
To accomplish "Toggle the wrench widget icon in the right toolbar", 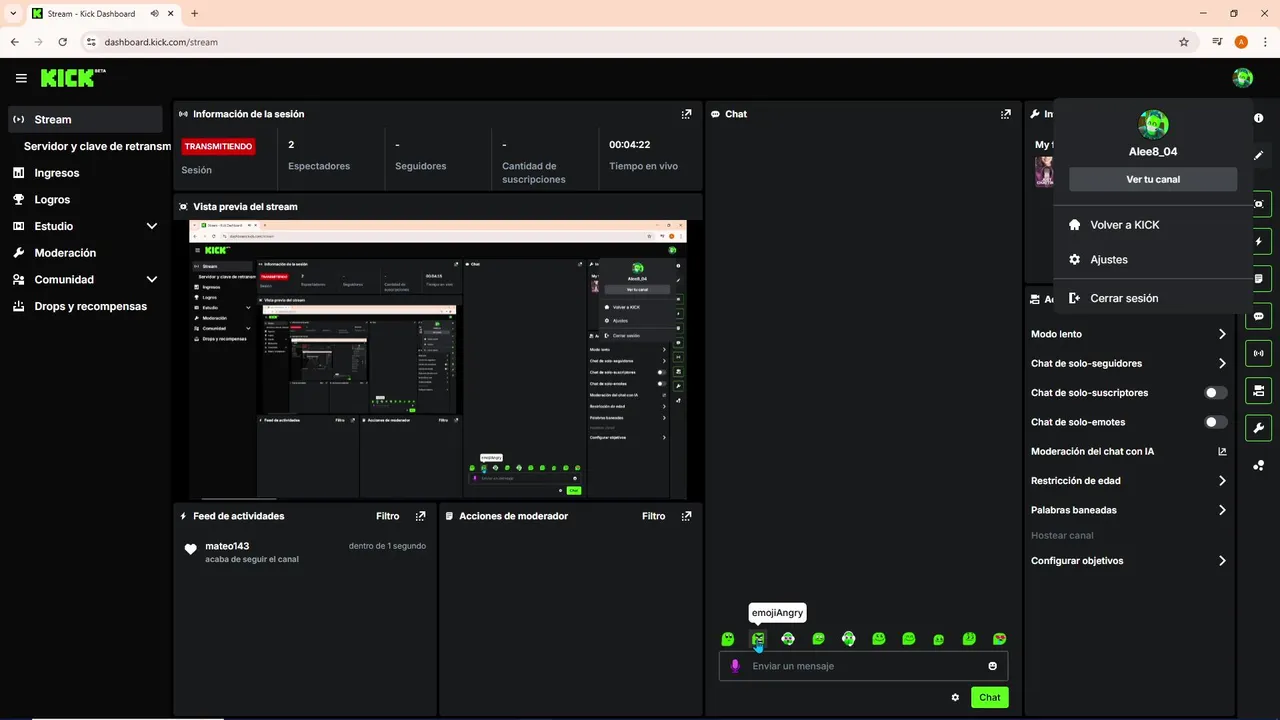I will point(1258,428).
